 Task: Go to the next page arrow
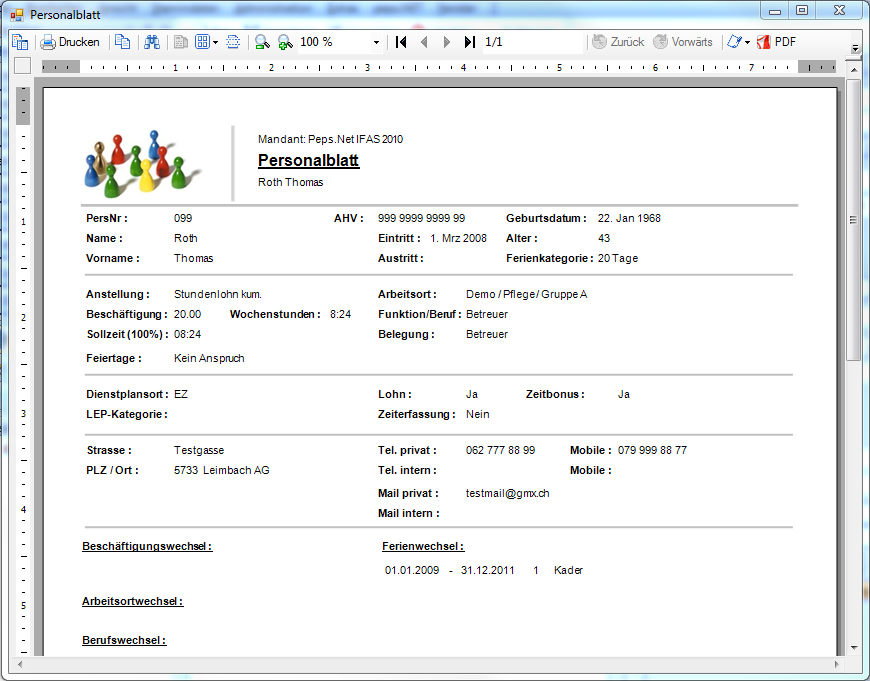point(447,42)
